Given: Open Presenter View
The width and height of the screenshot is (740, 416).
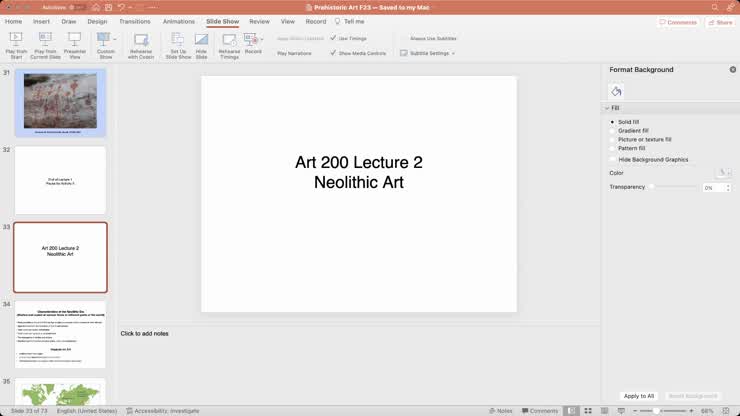Looking at the screenshot, I should [x=75, y=46].
